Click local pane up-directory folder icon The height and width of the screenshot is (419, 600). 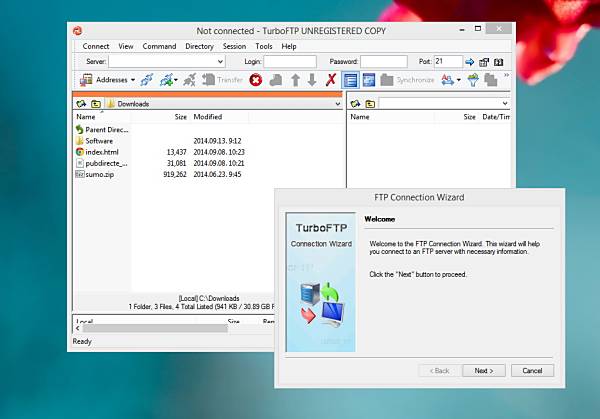point(96,104)
